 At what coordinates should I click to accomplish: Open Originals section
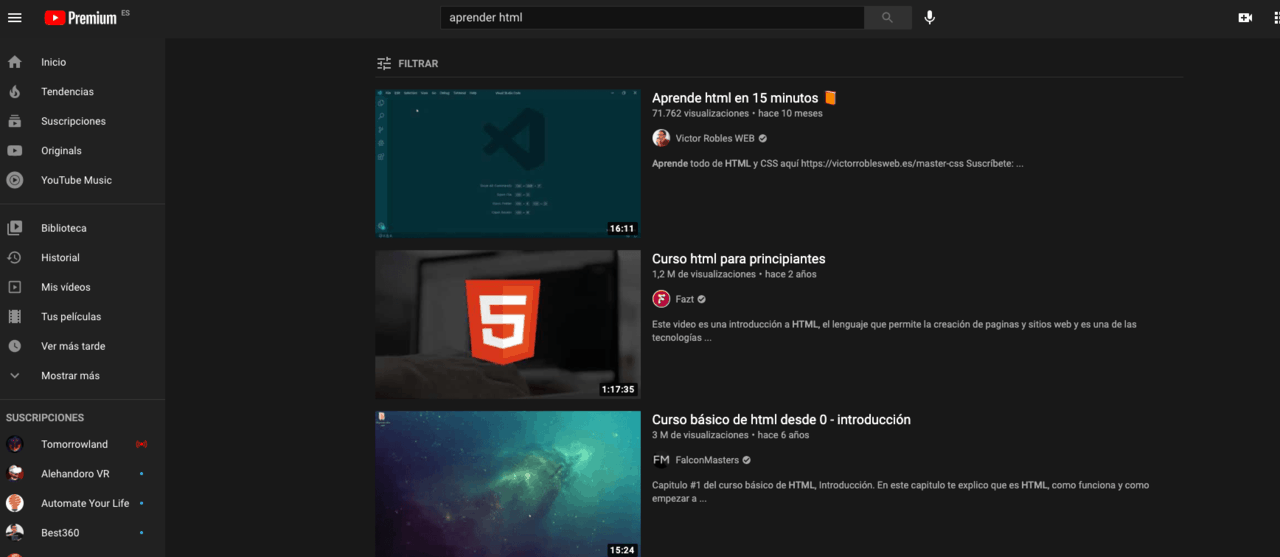[82, 151]
